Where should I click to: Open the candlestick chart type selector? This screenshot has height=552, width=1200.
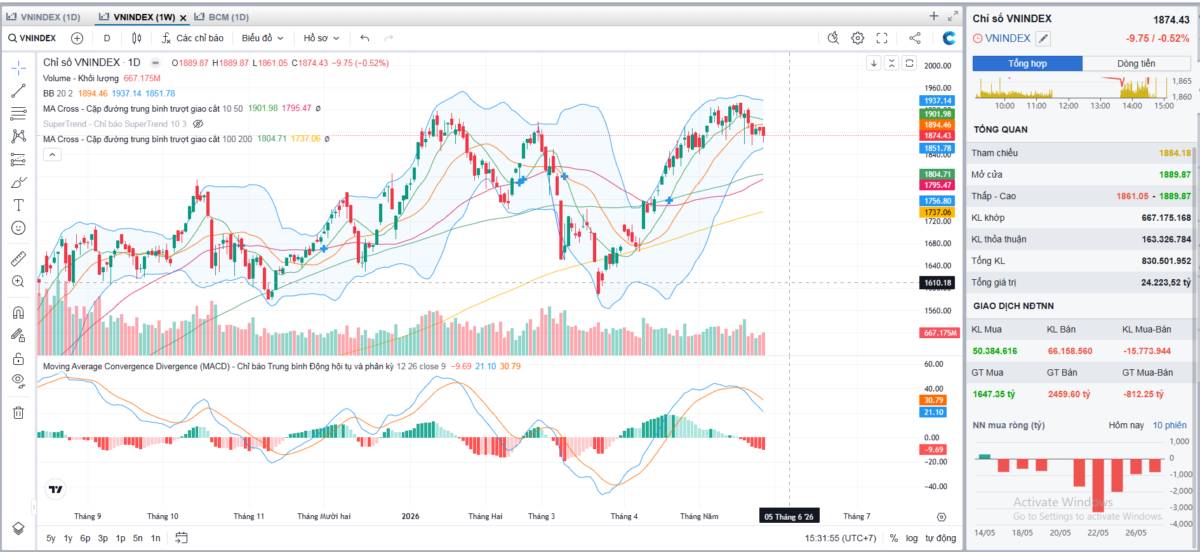137,38
